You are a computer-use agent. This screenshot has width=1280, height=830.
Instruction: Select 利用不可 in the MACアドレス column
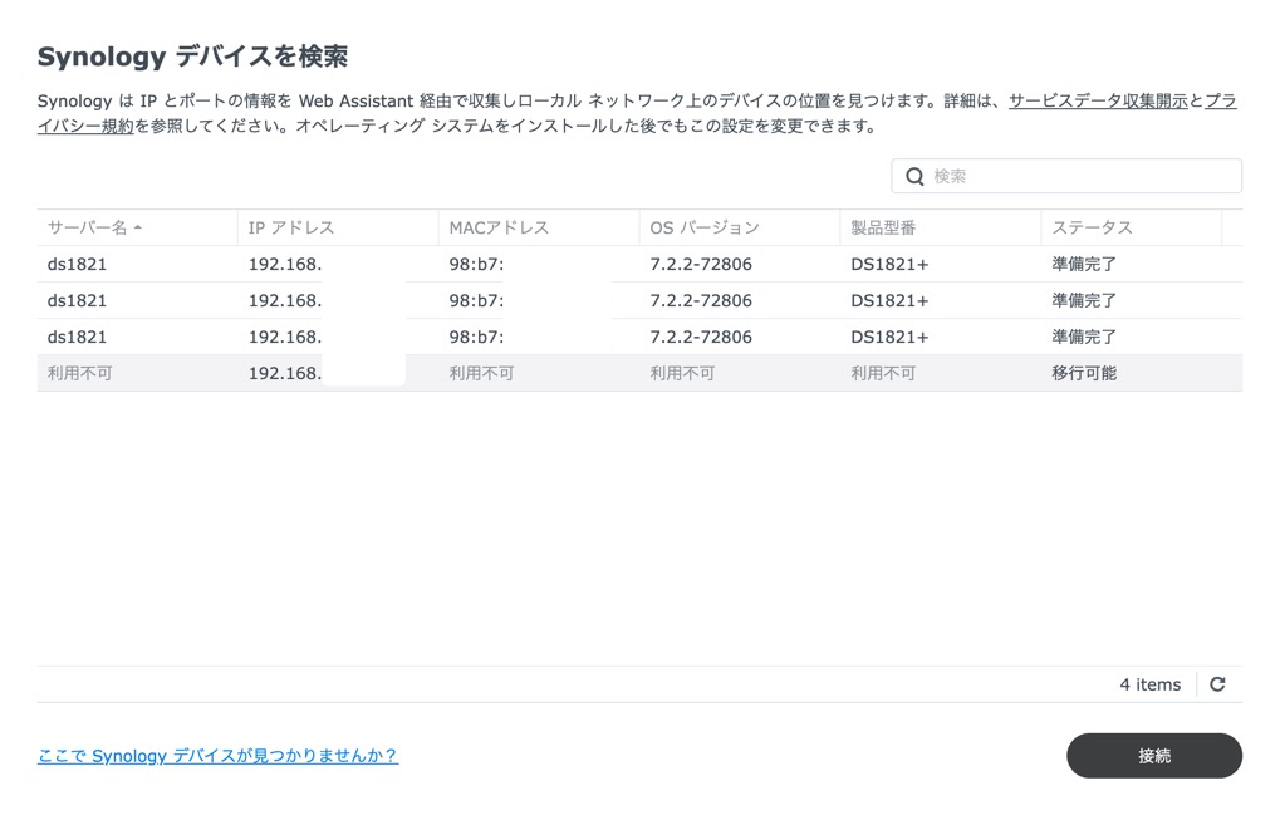point(482,373)
